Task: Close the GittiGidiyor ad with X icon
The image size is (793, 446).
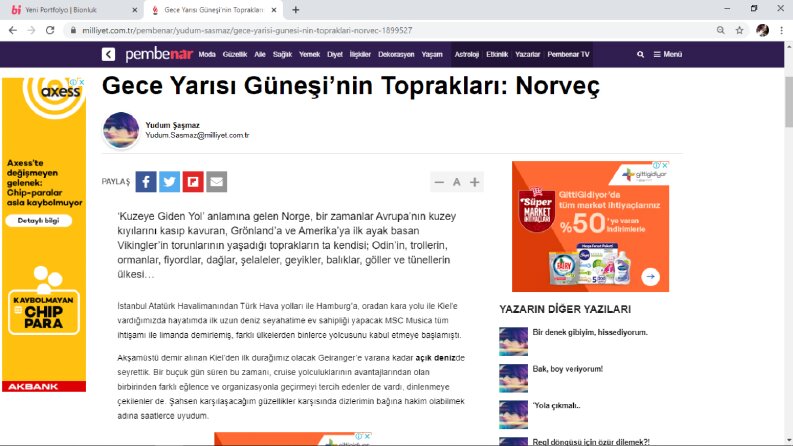Action: (665, 165)
